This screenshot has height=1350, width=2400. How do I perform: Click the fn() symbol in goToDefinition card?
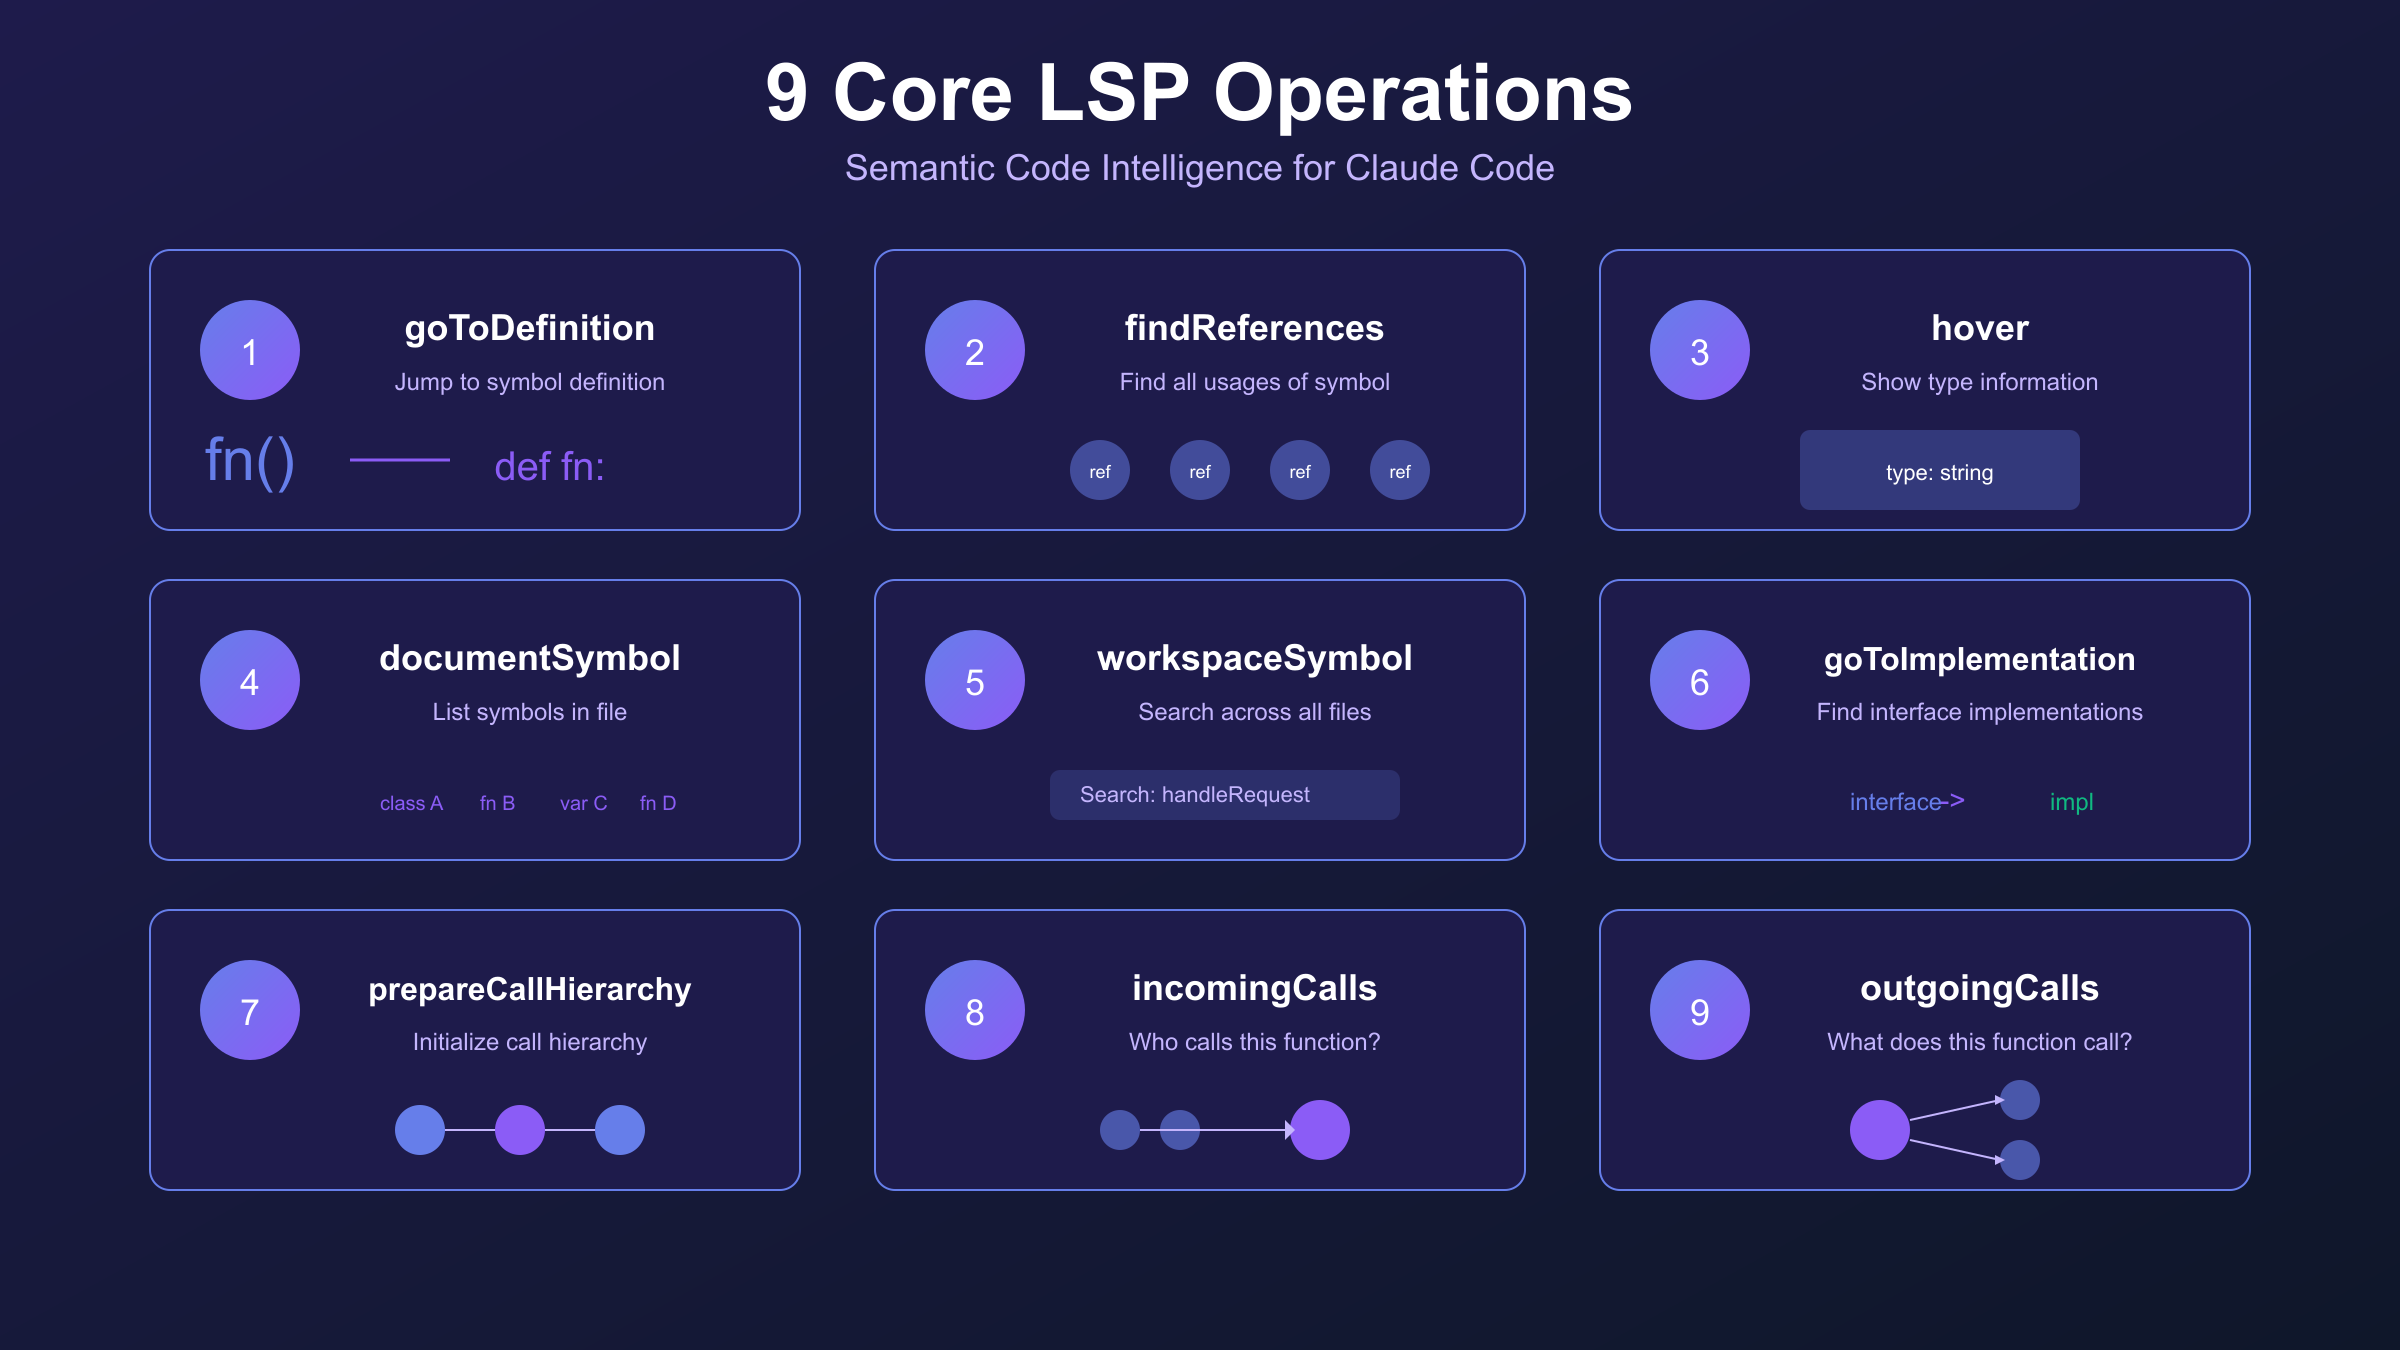(x=250, y=460)
